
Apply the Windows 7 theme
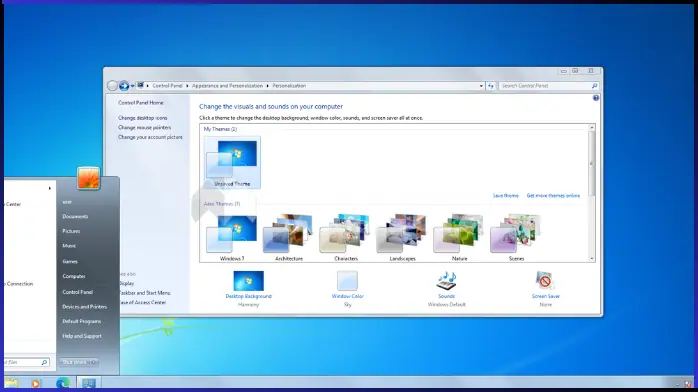[232, 237]
